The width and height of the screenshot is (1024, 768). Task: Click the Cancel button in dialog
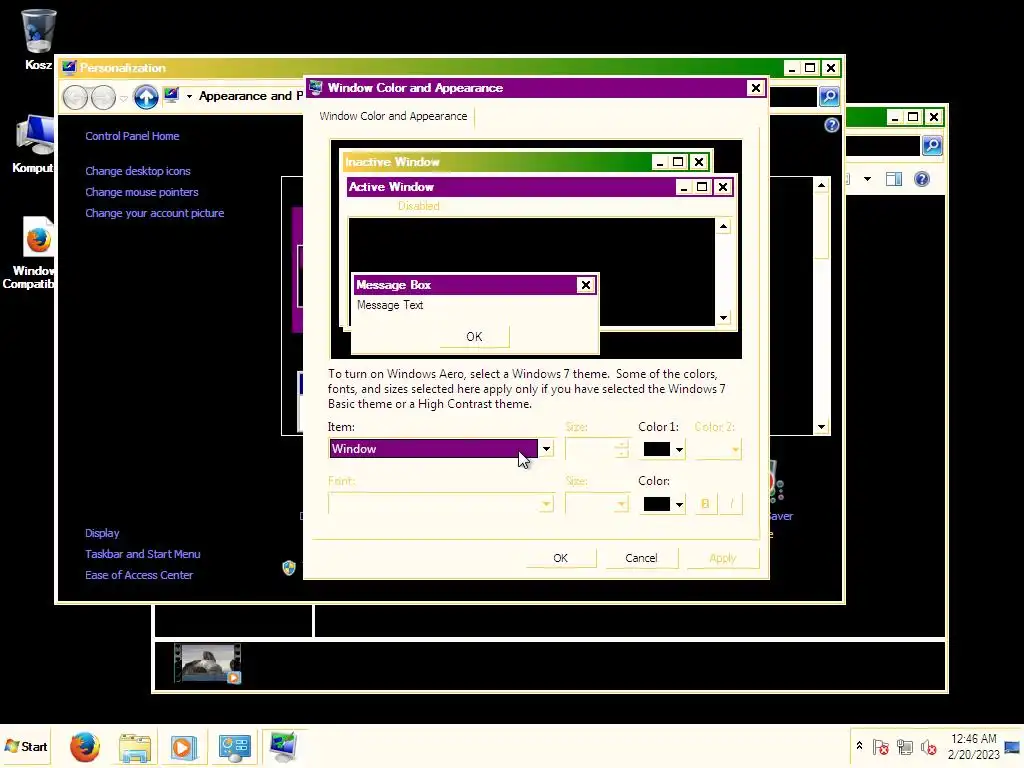click(641, 558)
